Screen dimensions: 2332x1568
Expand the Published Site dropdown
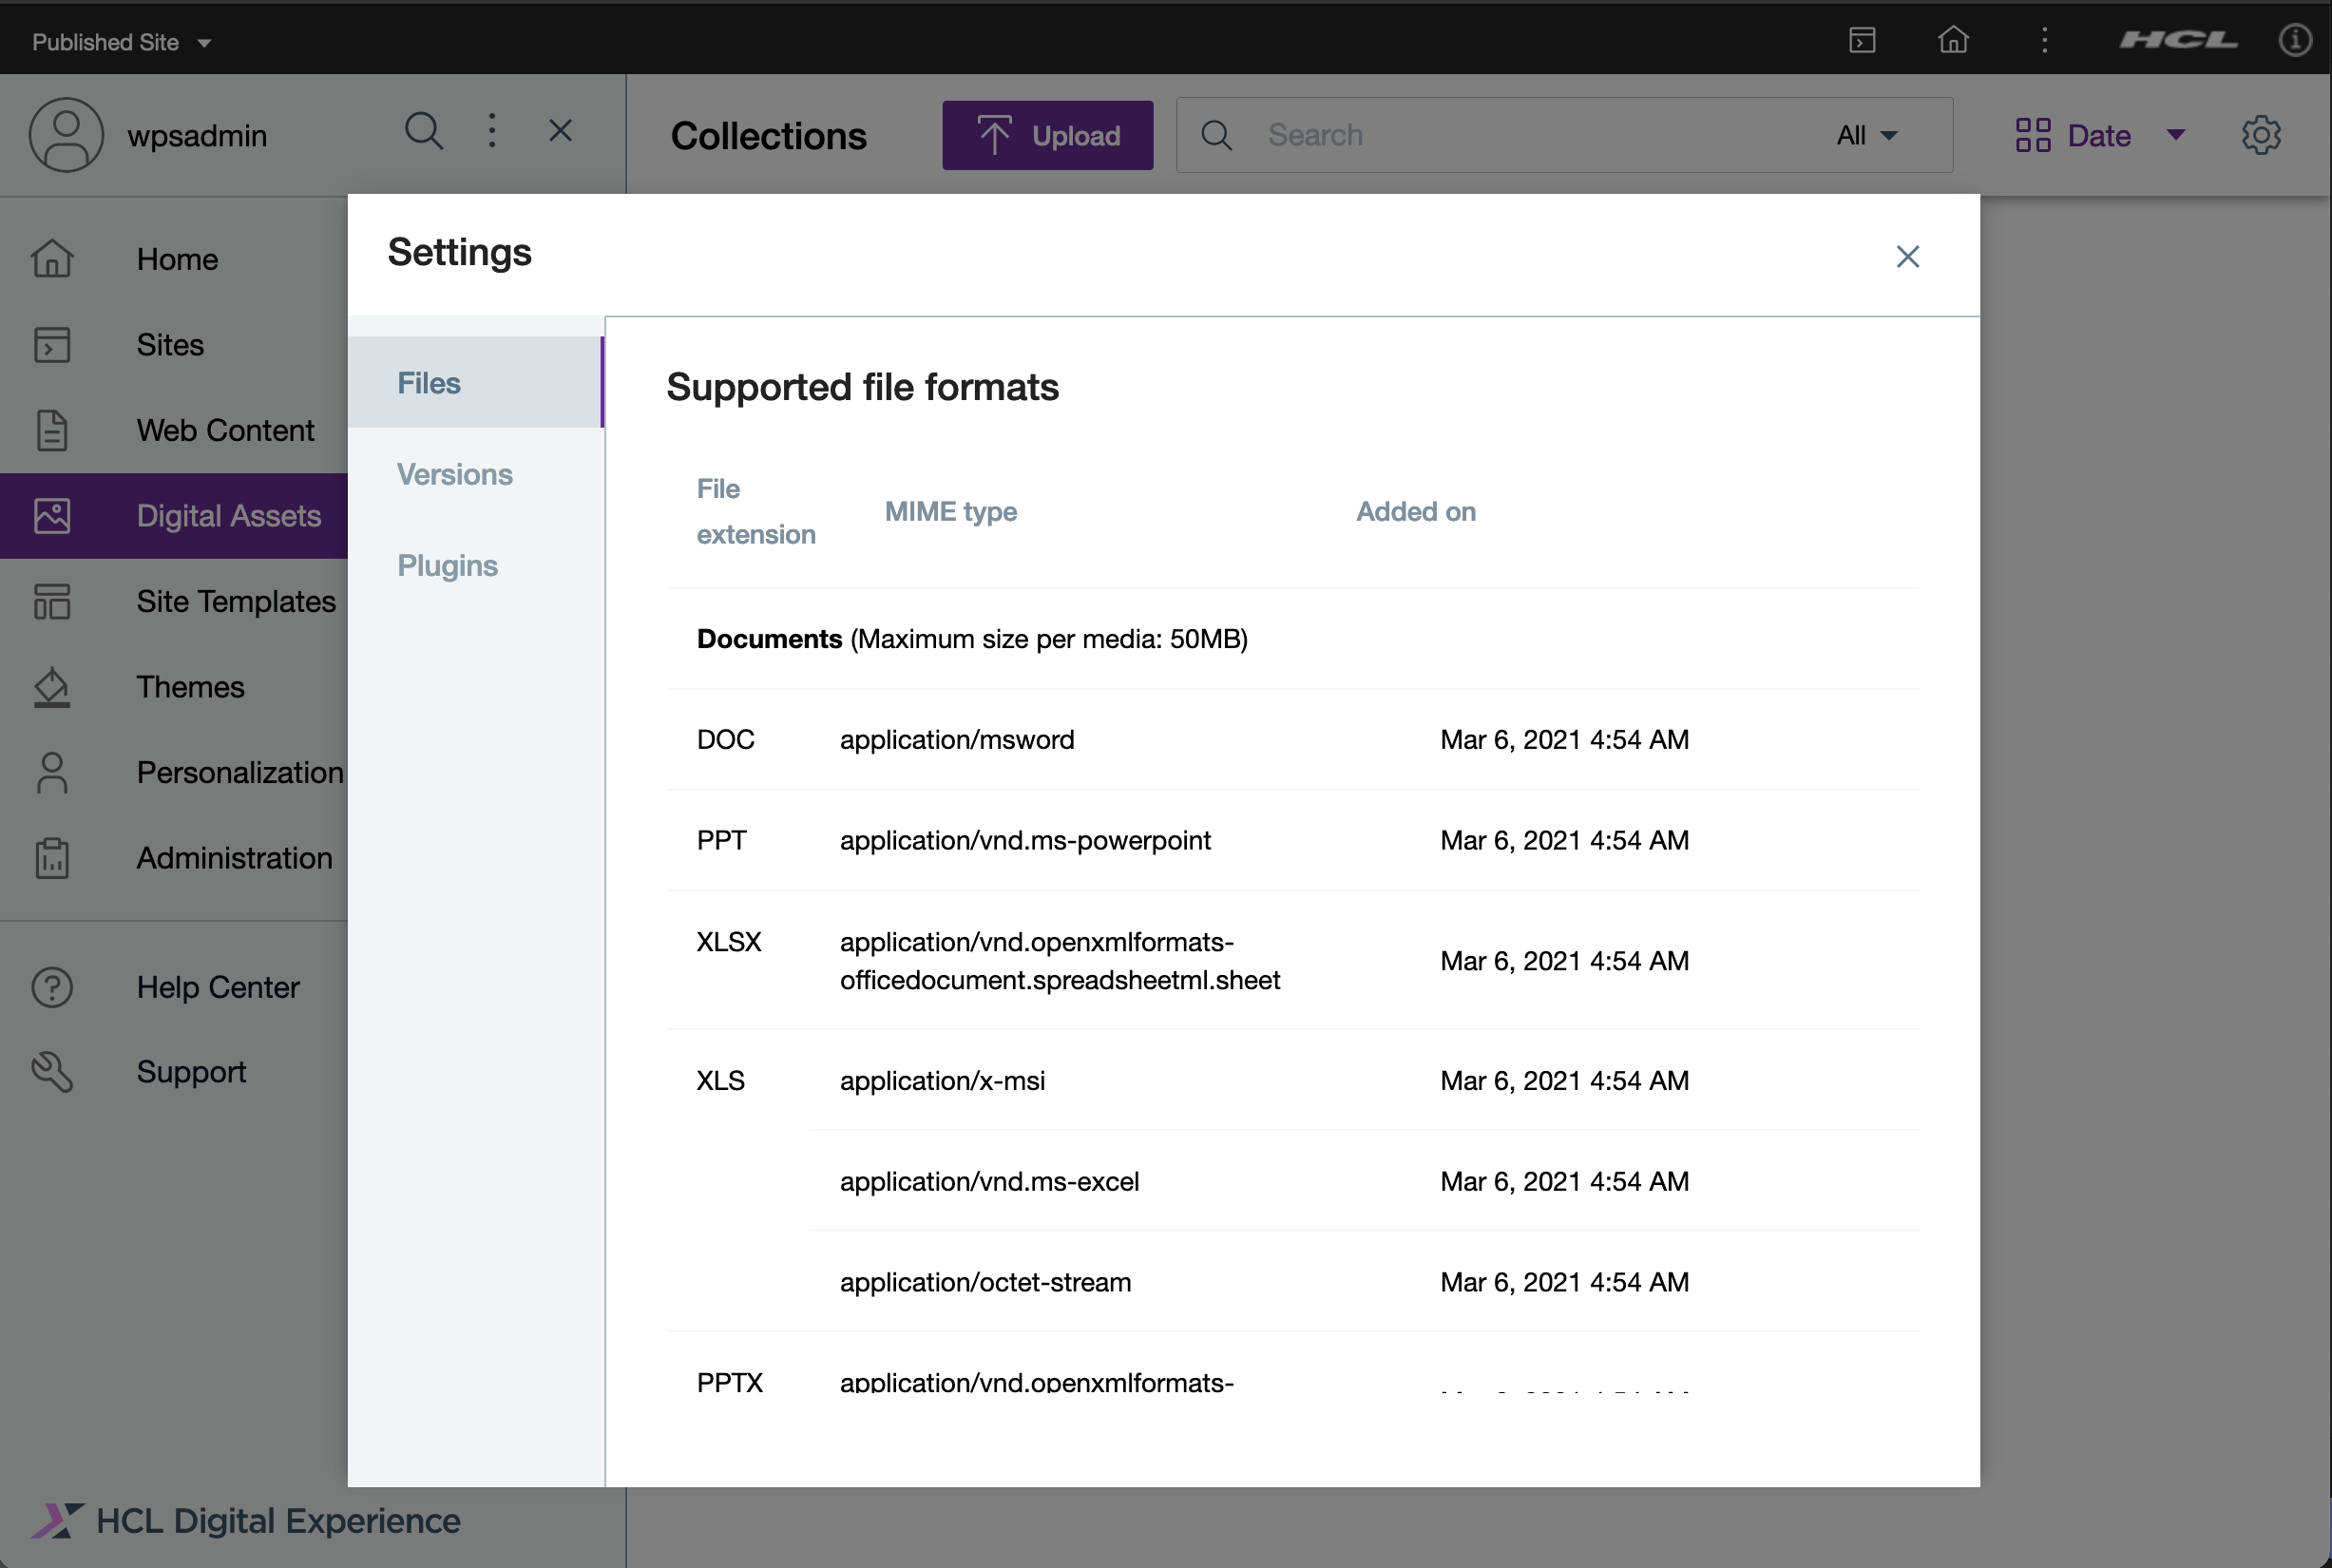121,42
